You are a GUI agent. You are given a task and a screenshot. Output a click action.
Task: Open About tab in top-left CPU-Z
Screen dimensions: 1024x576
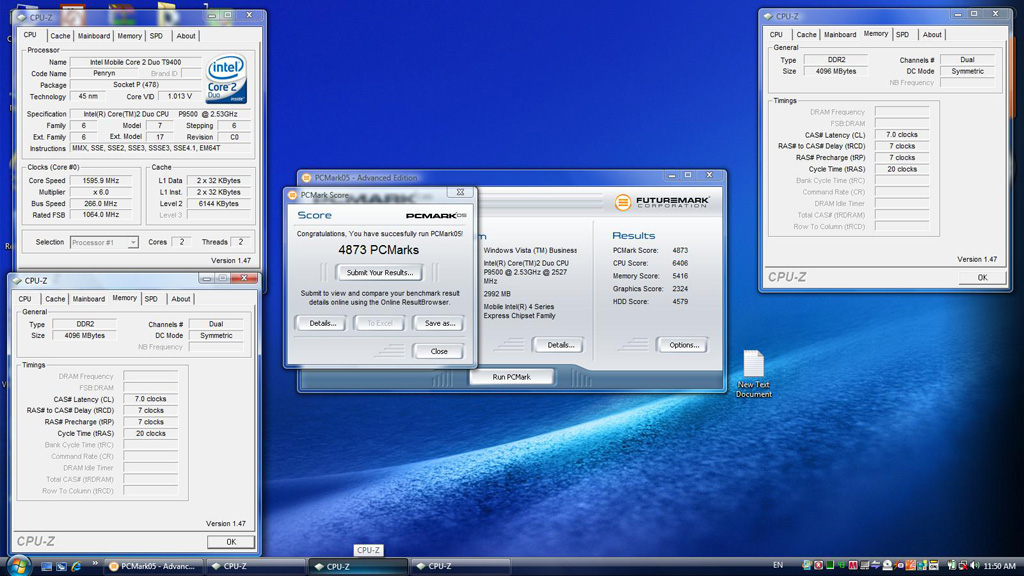click(x=185, y=36)
